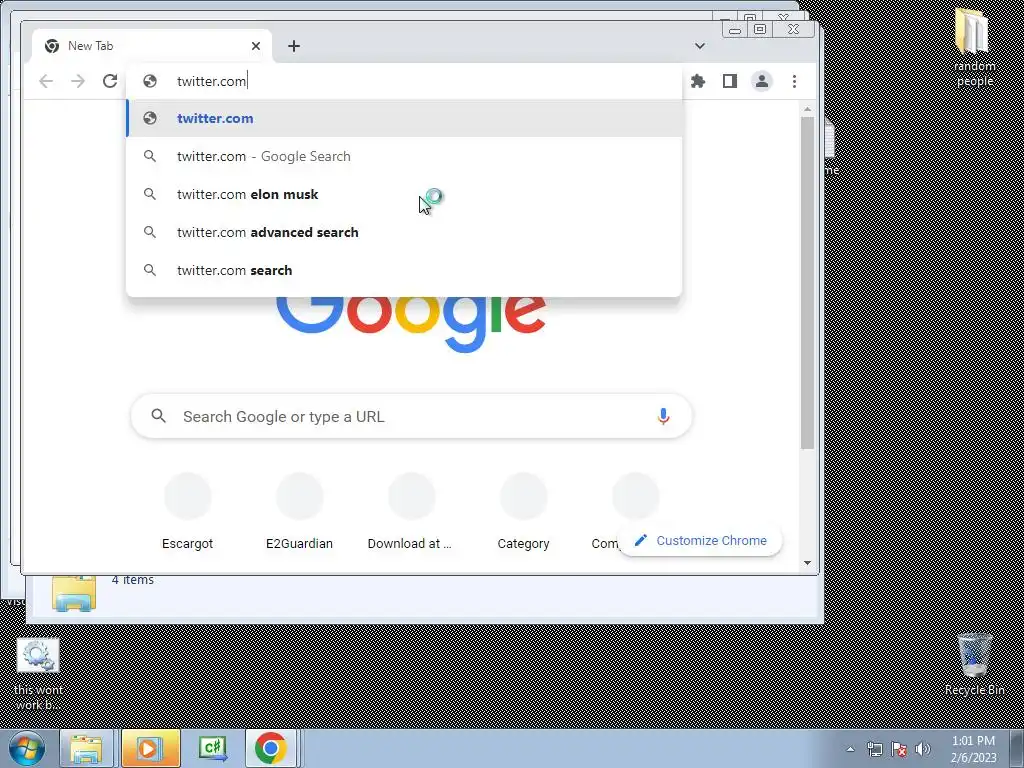This screenshot has width=1024, height=768.
Task: Start voice search with the microphone icon
Action: [663, 416]
